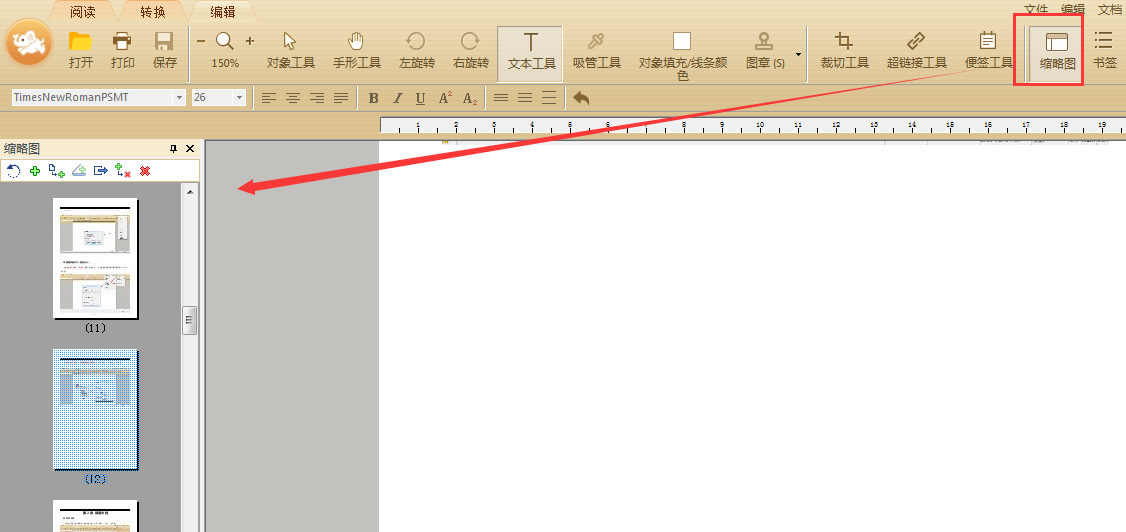
Task: Toggle underline formatting
Action: tap(421, 98)
